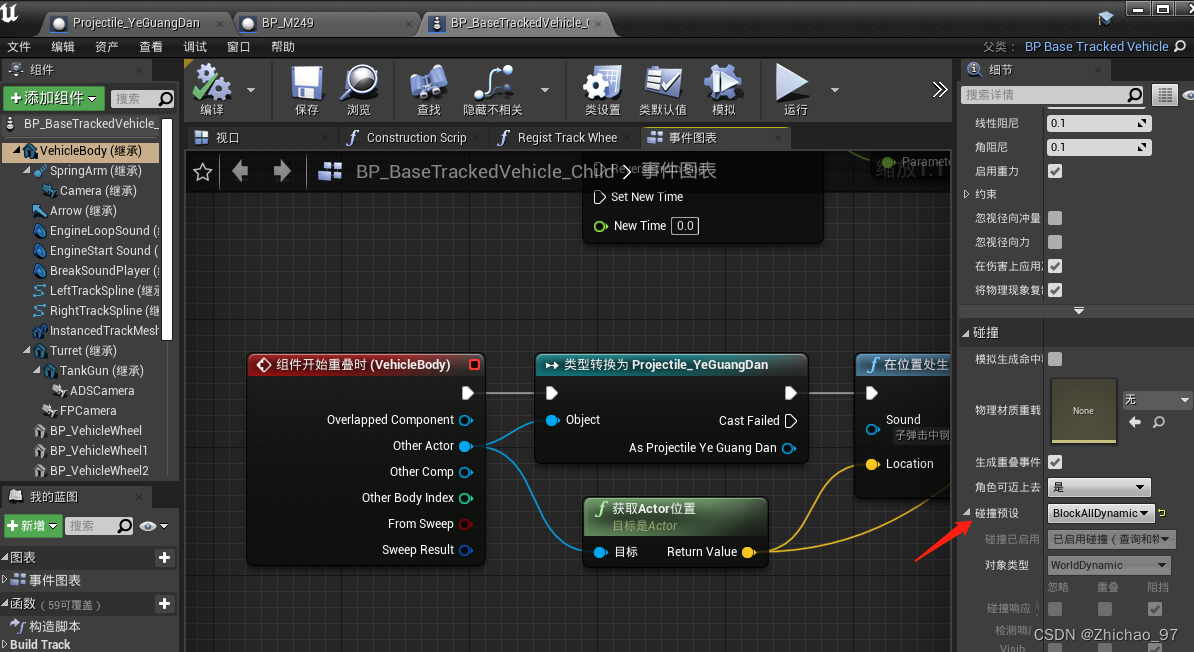The height and width of the screenshot is (652, 1194).
Task: Expand advanced physics options arrow
Action: click(x=1079, y=311)
